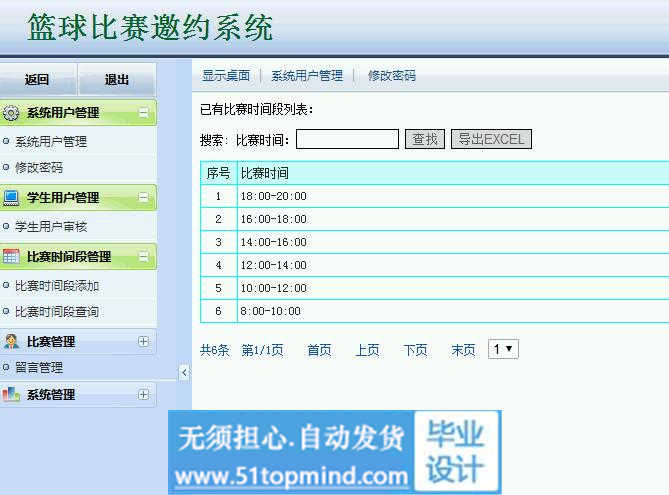The height and width of the screenshot is (495, 669).
Task: Open 比赛时间段添加 in the sidebar
Action: [57, 286]
